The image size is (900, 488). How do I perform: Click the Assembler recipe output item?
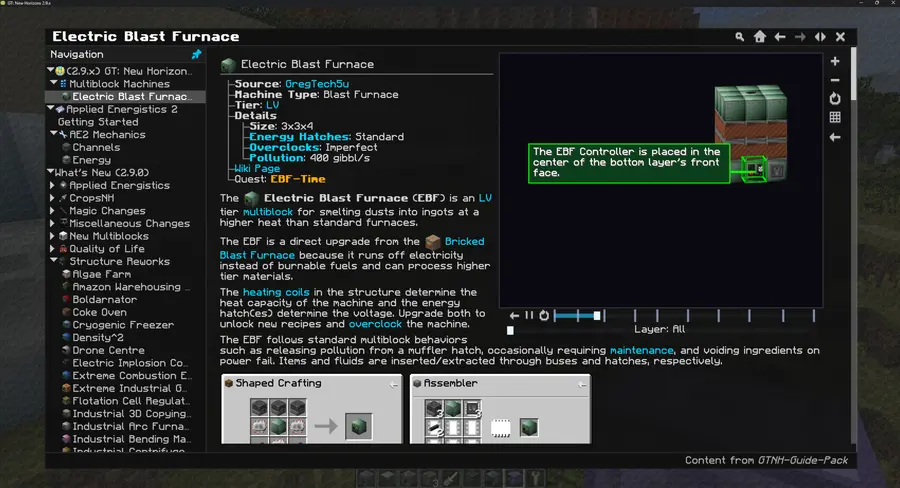[529, 427]
